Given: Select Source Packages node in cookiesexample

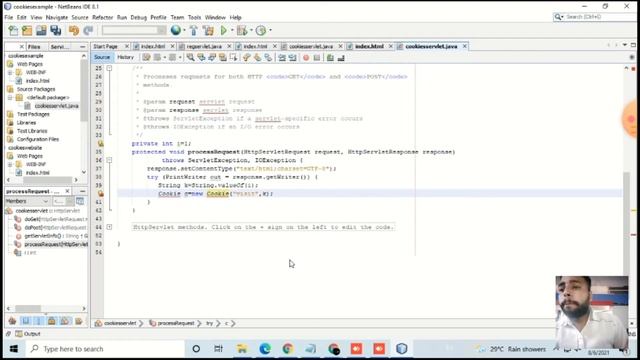Looking at the screenshot, I should [x=36, y=89].
